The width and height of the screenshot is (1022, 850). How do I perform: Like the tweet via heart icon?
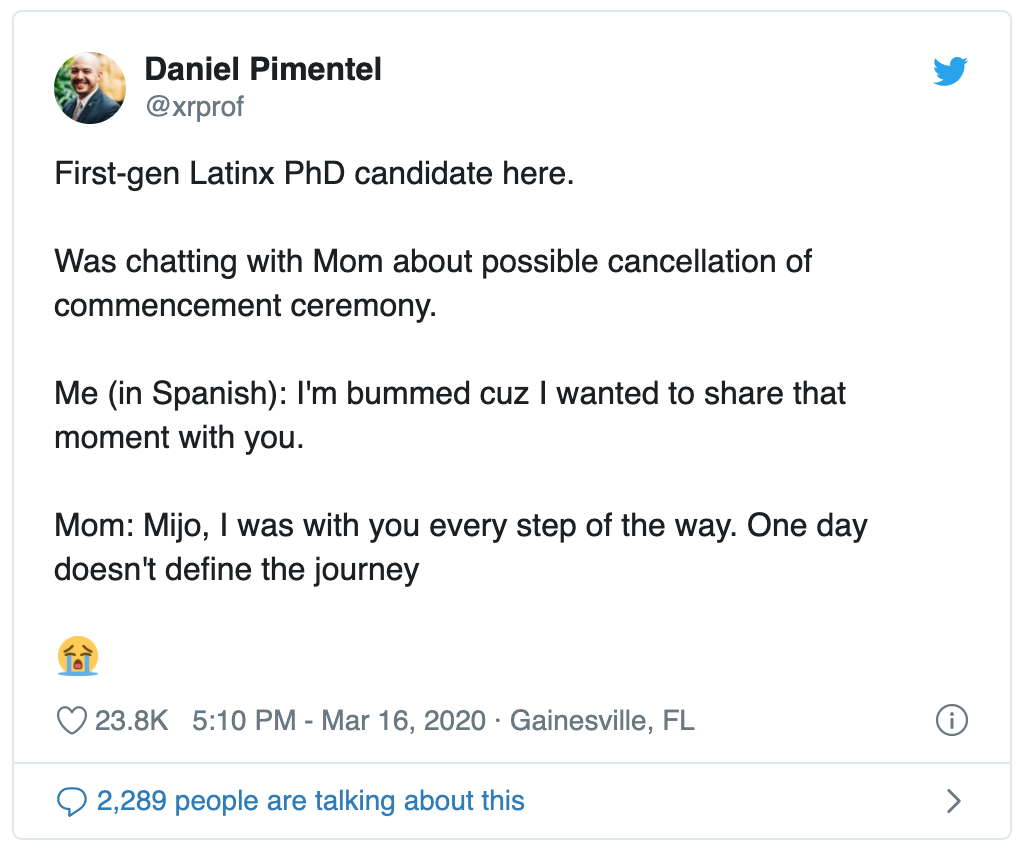coord(72,721)
